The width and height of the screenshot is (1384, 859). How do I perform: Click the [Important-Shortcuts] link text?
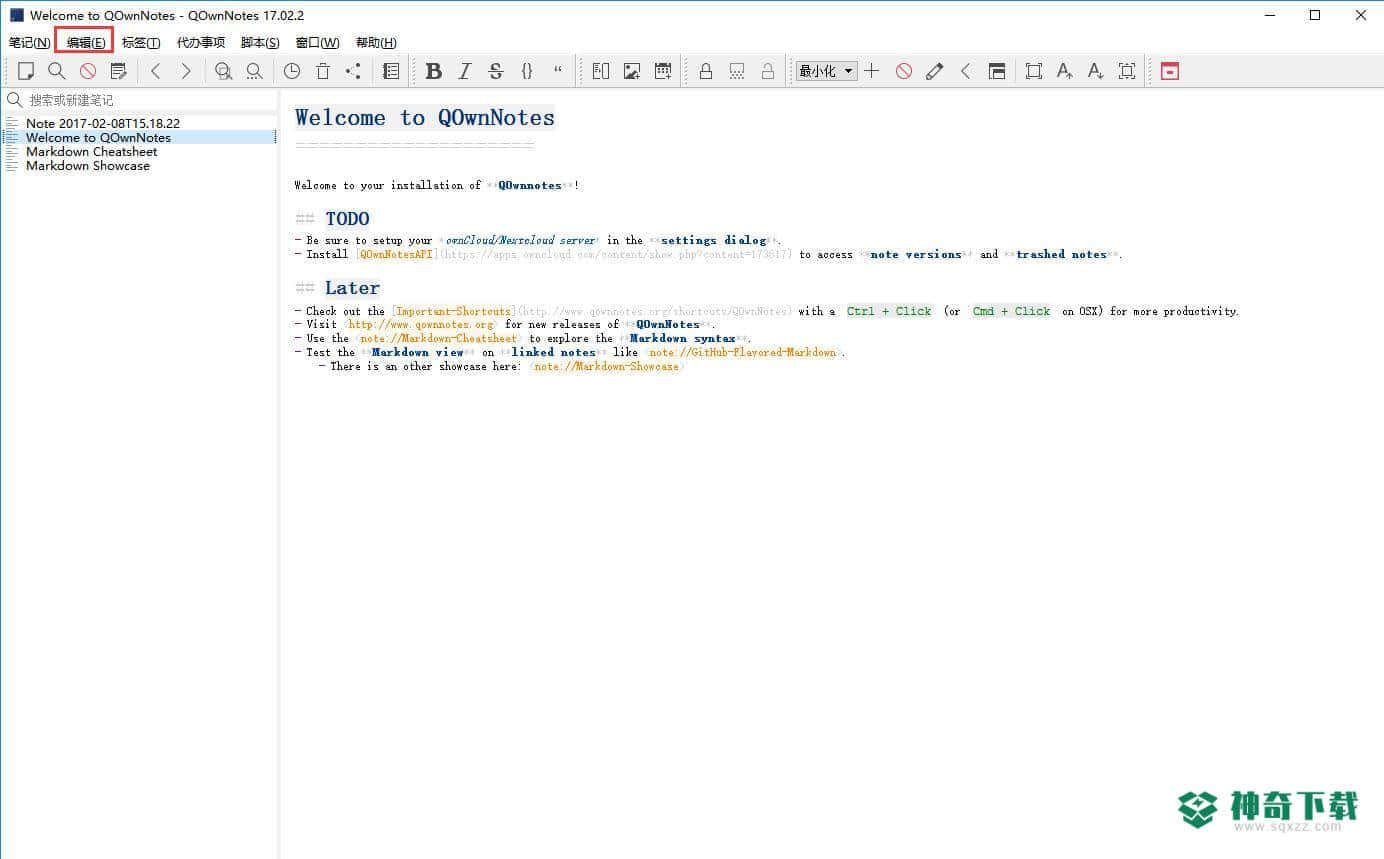coord(454,311)
